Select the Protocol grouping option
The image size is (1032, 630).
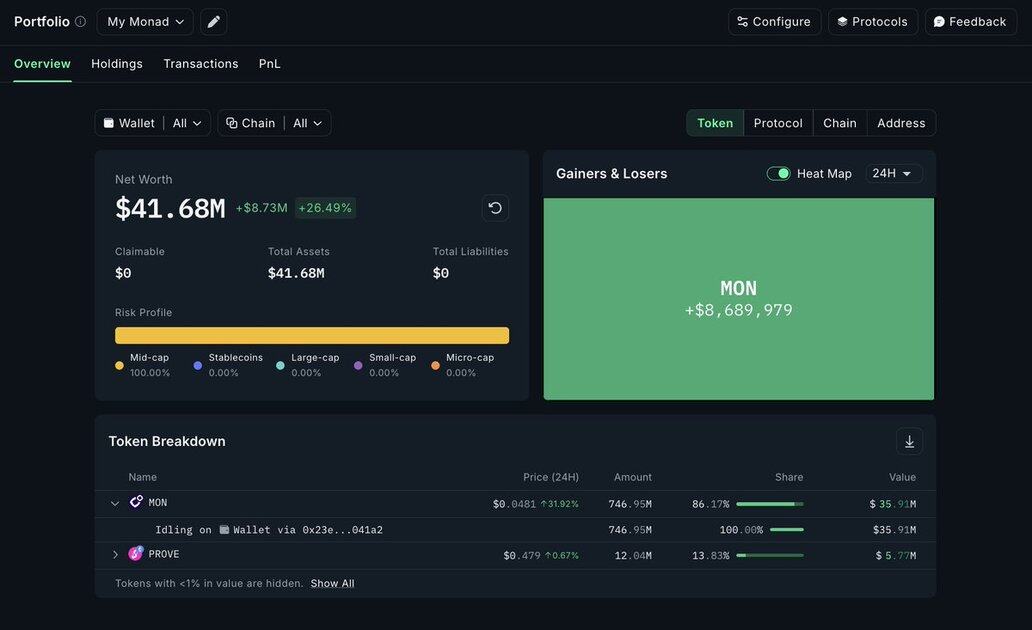(778, 123)
